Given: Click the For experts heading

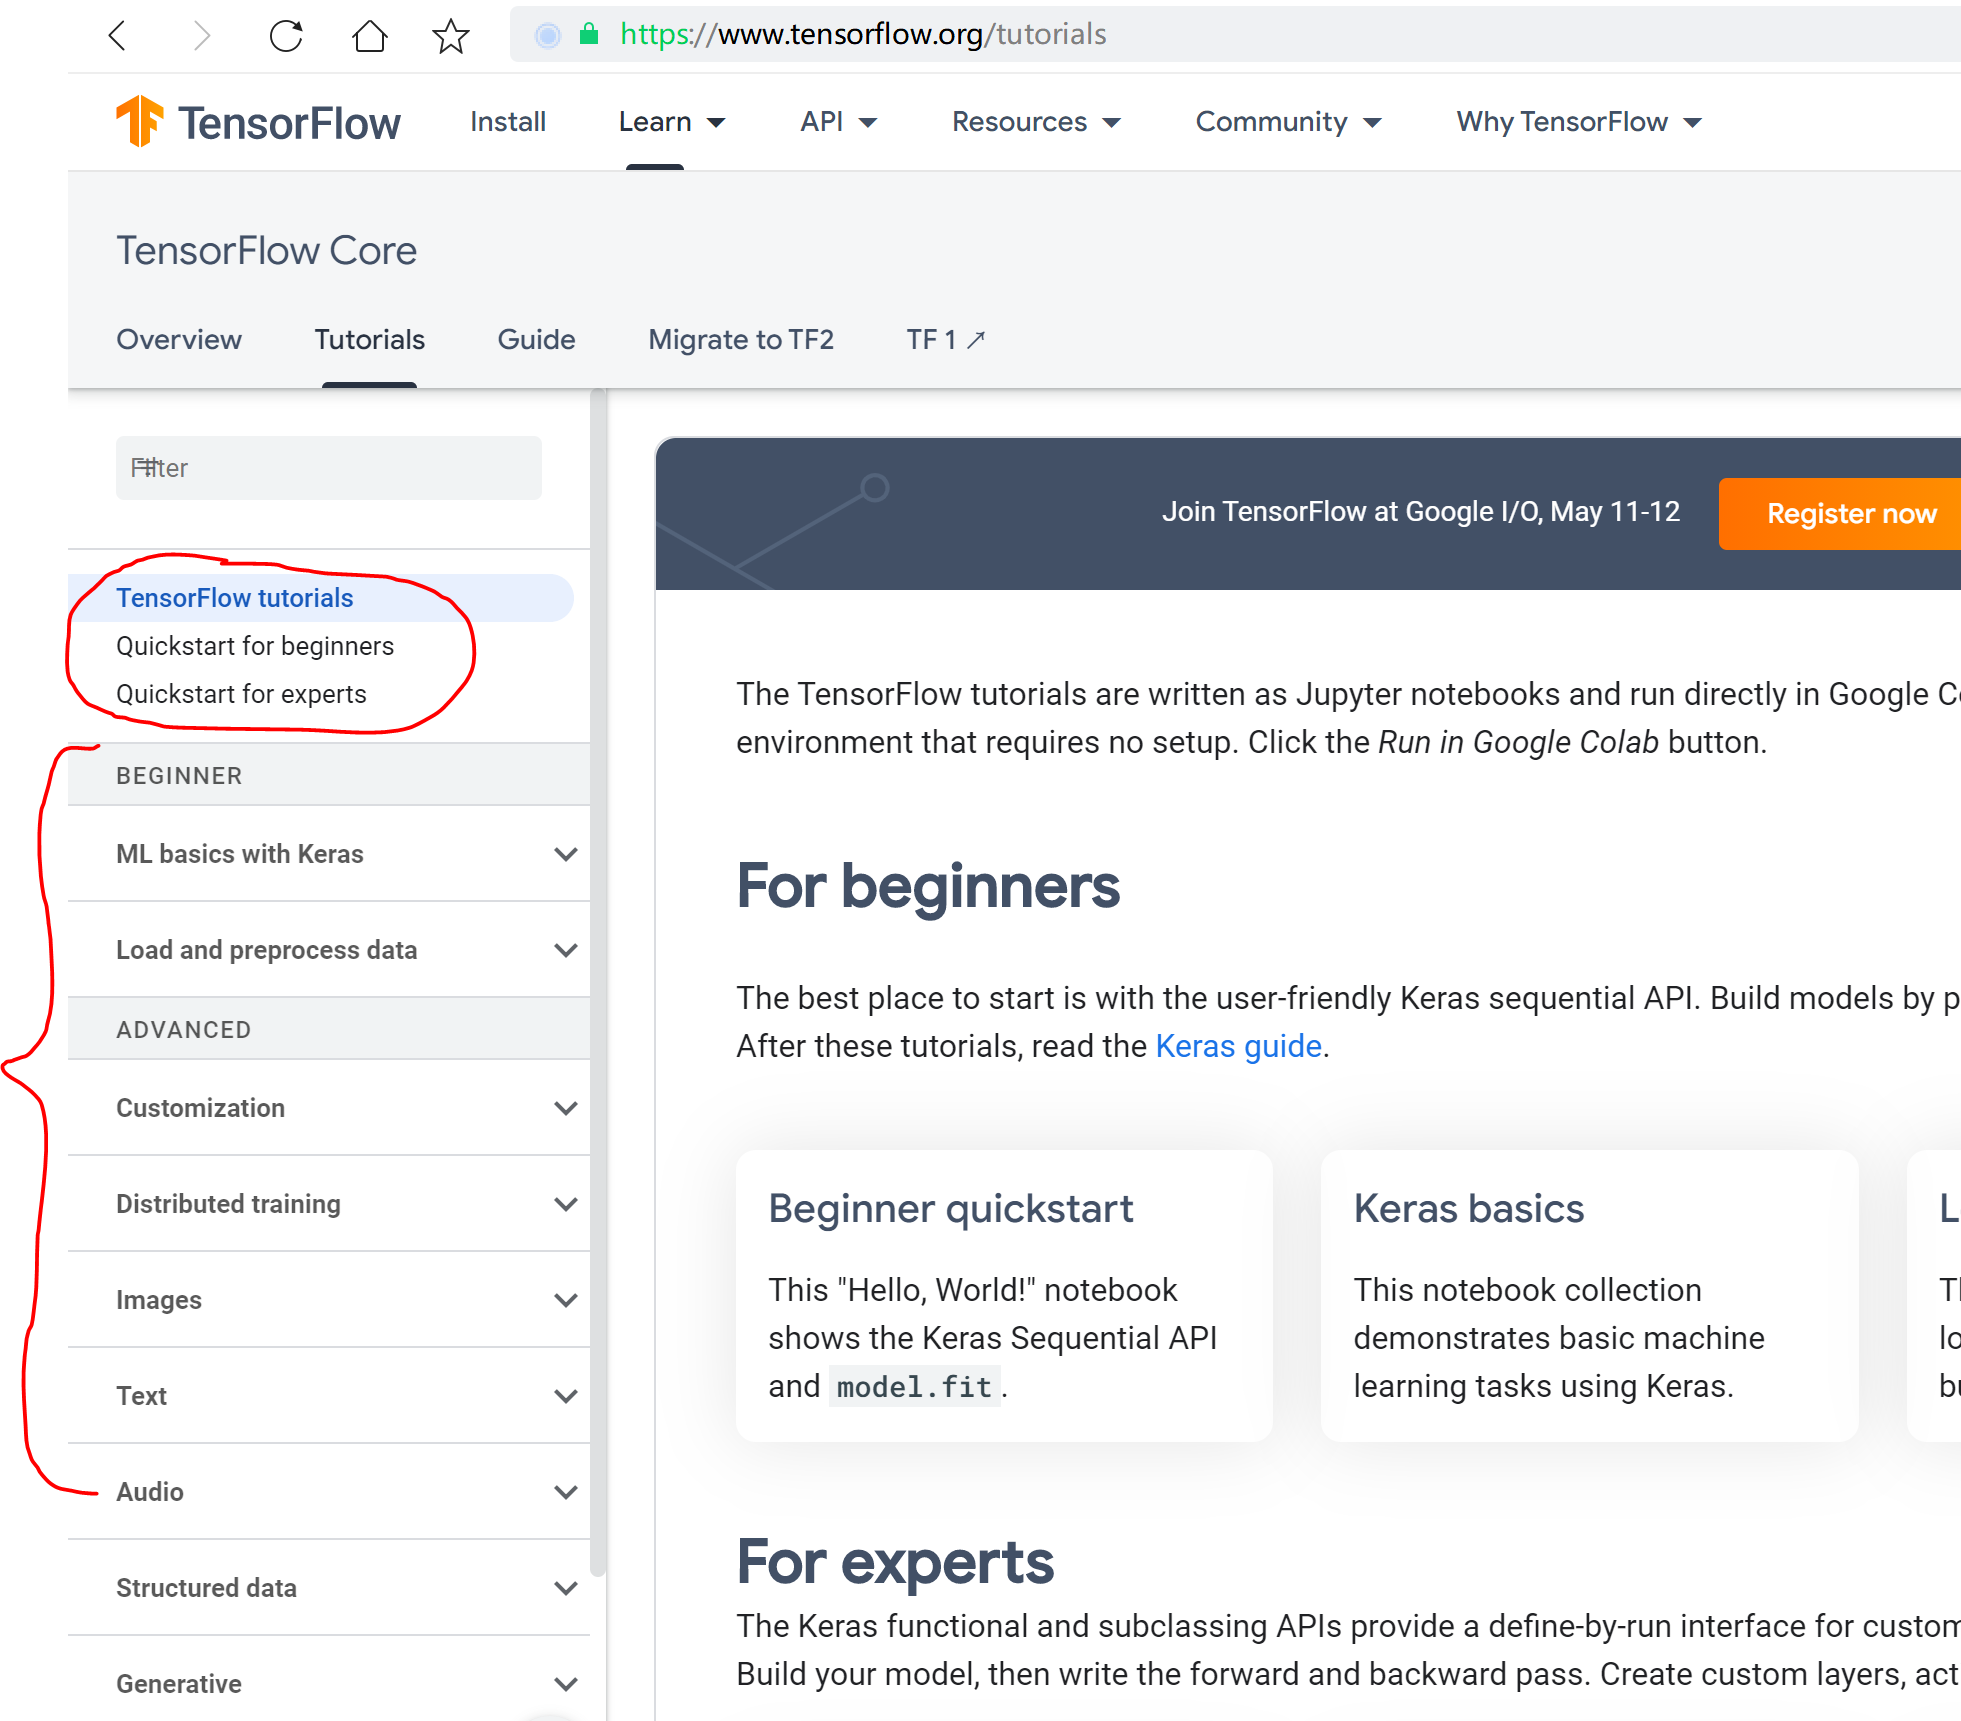Looking at the screenshot, I should pos(895,1563).
